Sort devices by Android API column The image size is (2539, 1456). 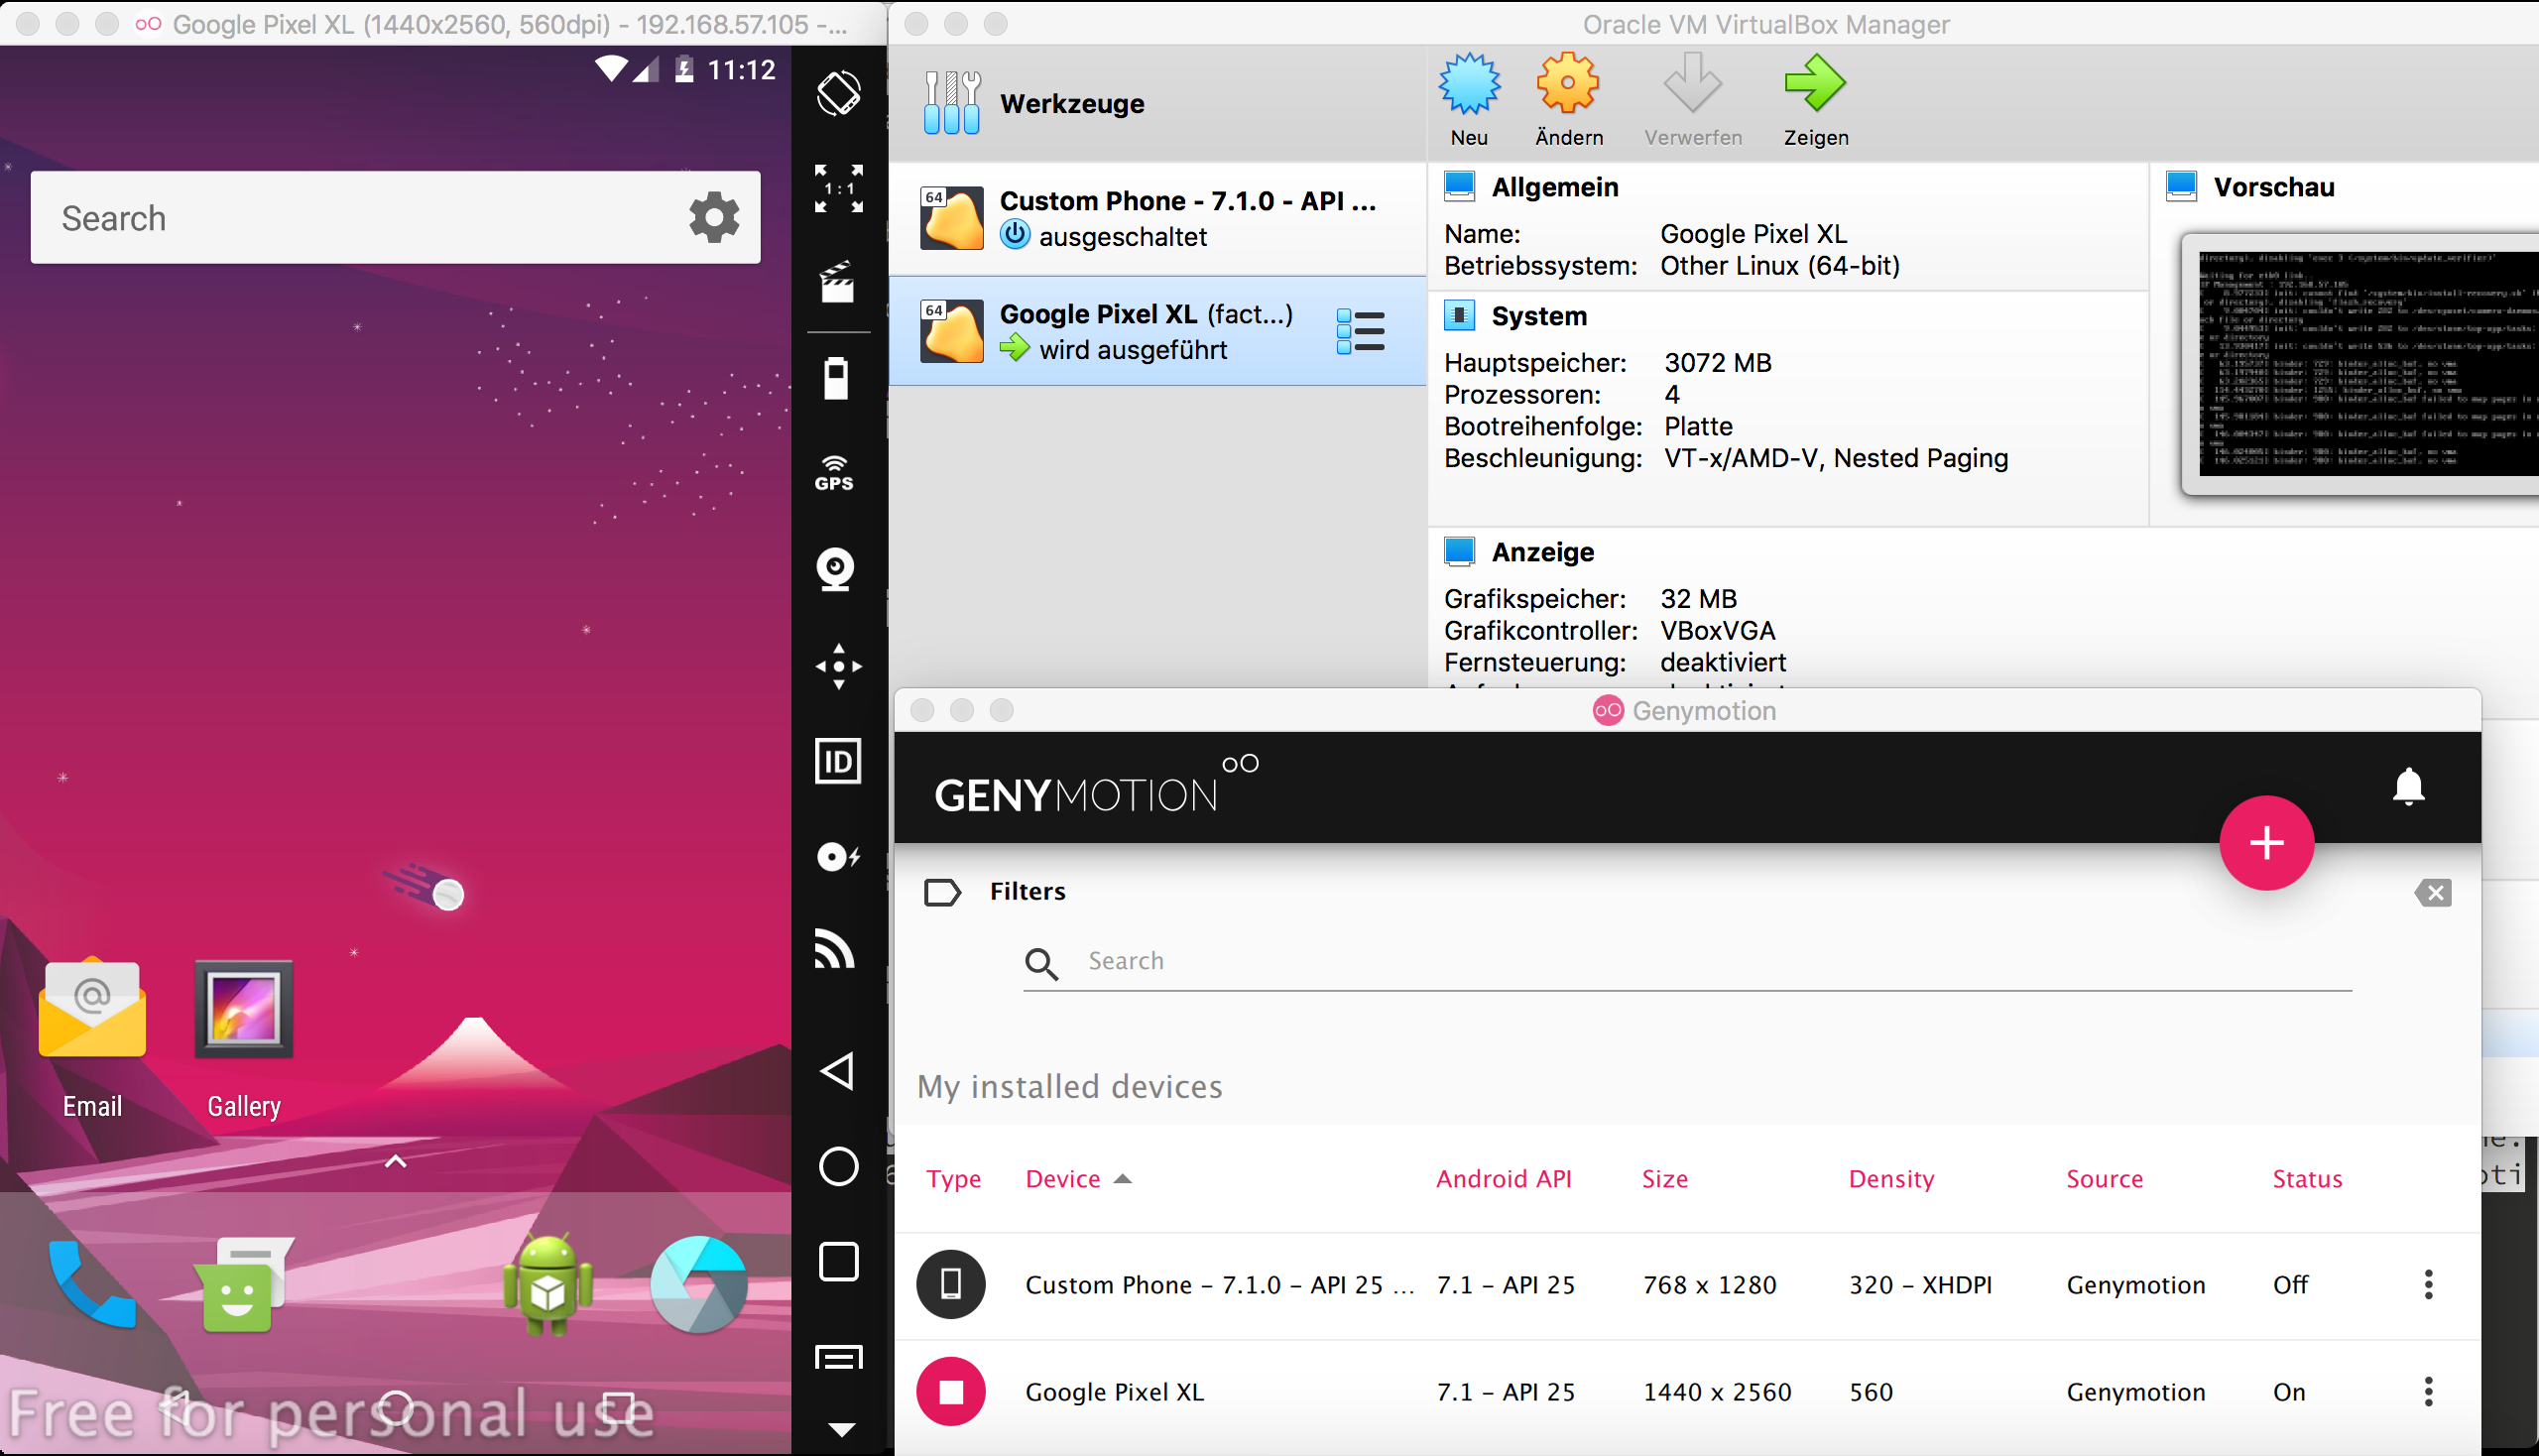[1503, 1179]
